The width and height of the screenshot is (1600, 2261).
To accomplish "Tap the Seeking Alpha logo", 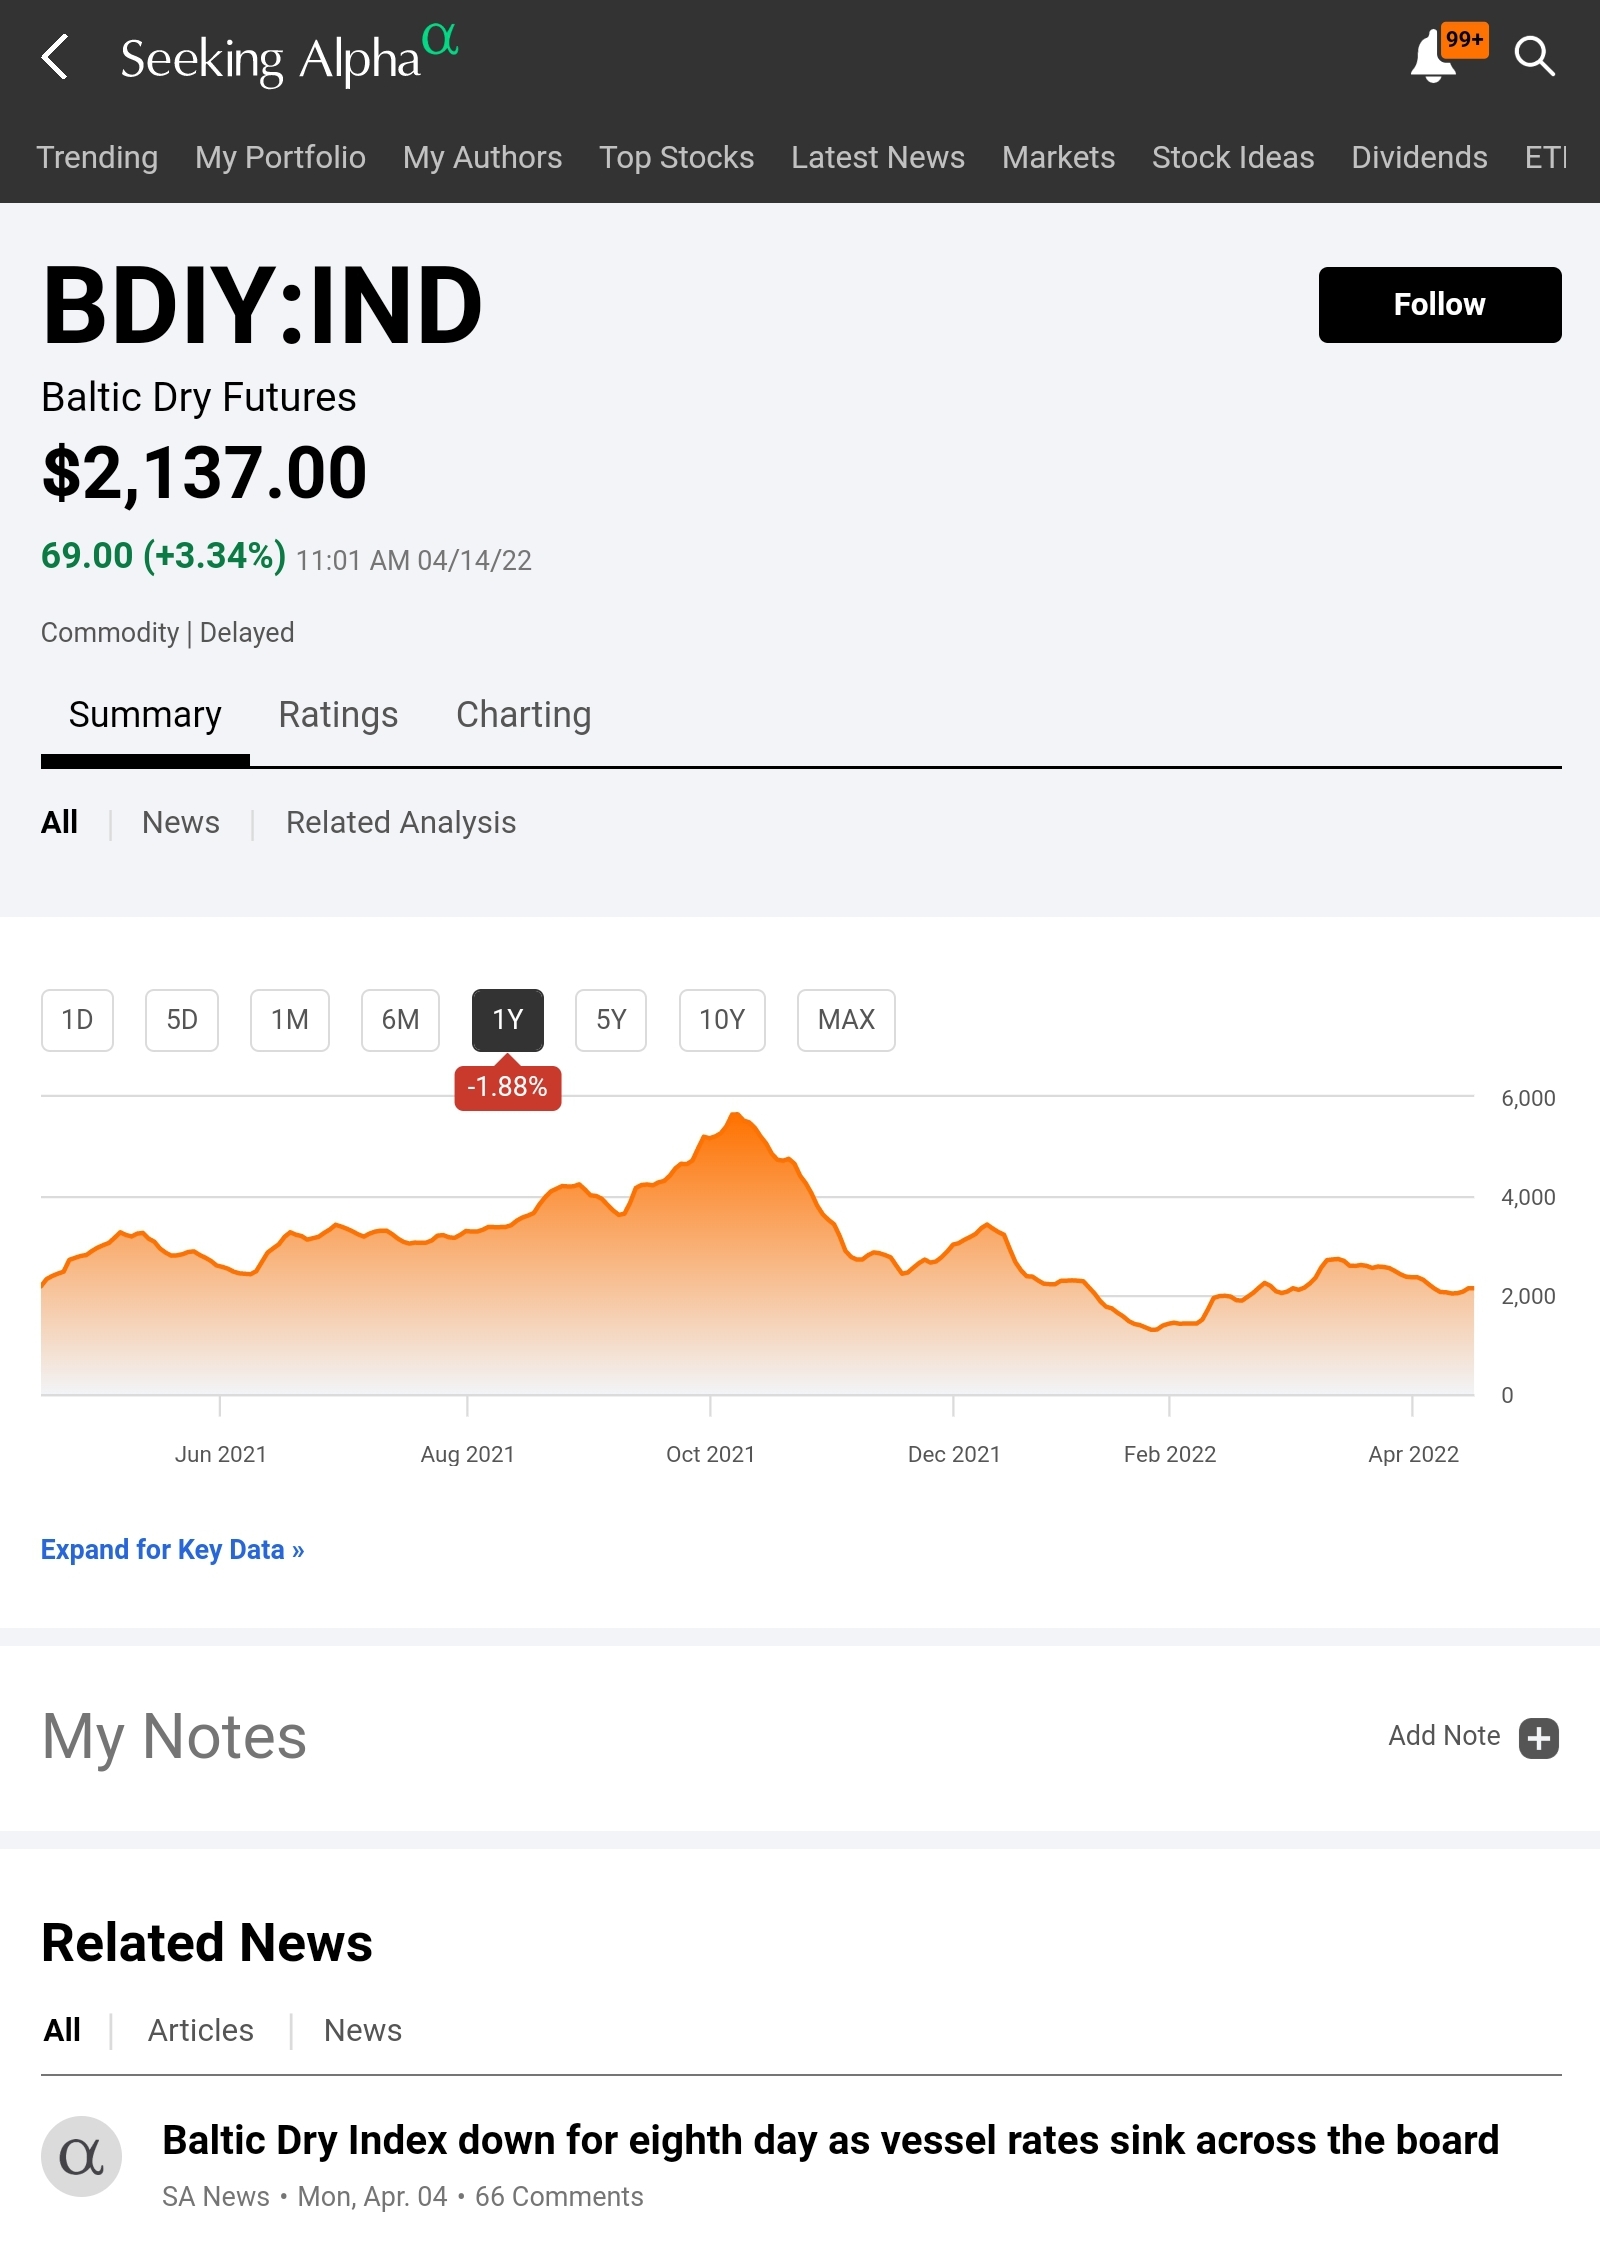I will tap(288, 56).
